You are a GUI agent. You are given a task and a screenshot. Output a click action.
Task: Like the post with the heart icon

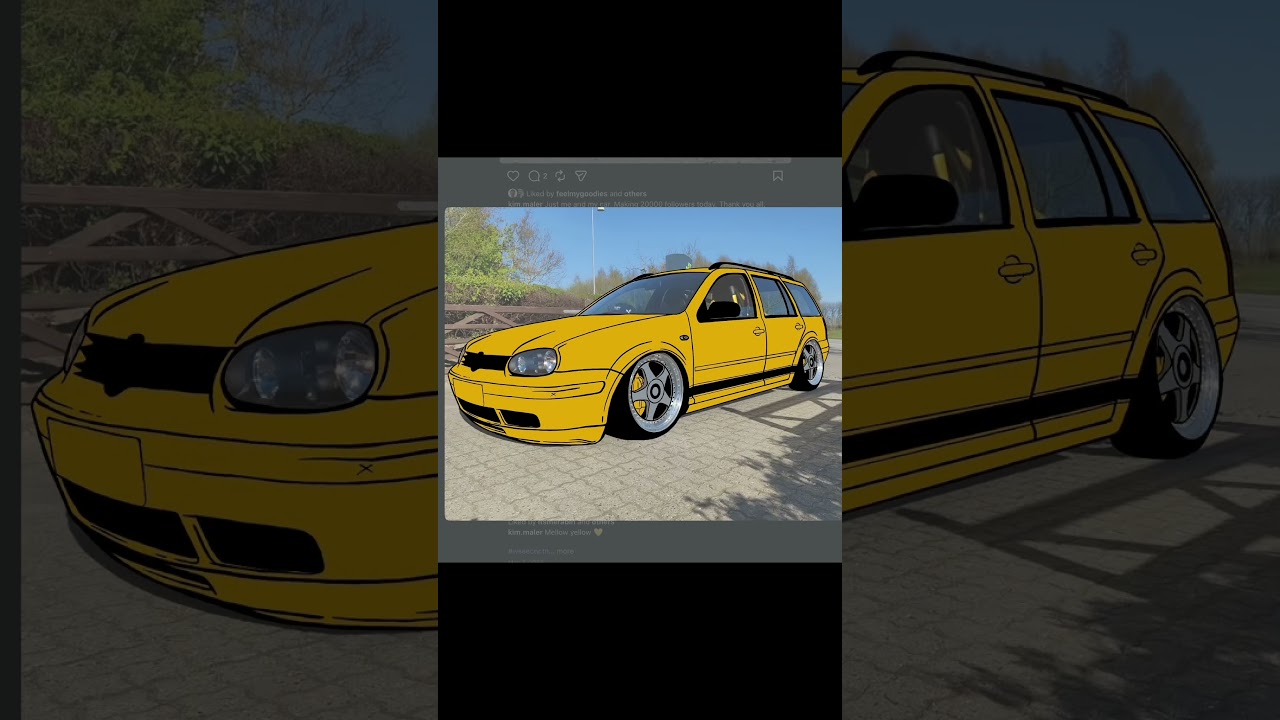[x=513, y=176]
